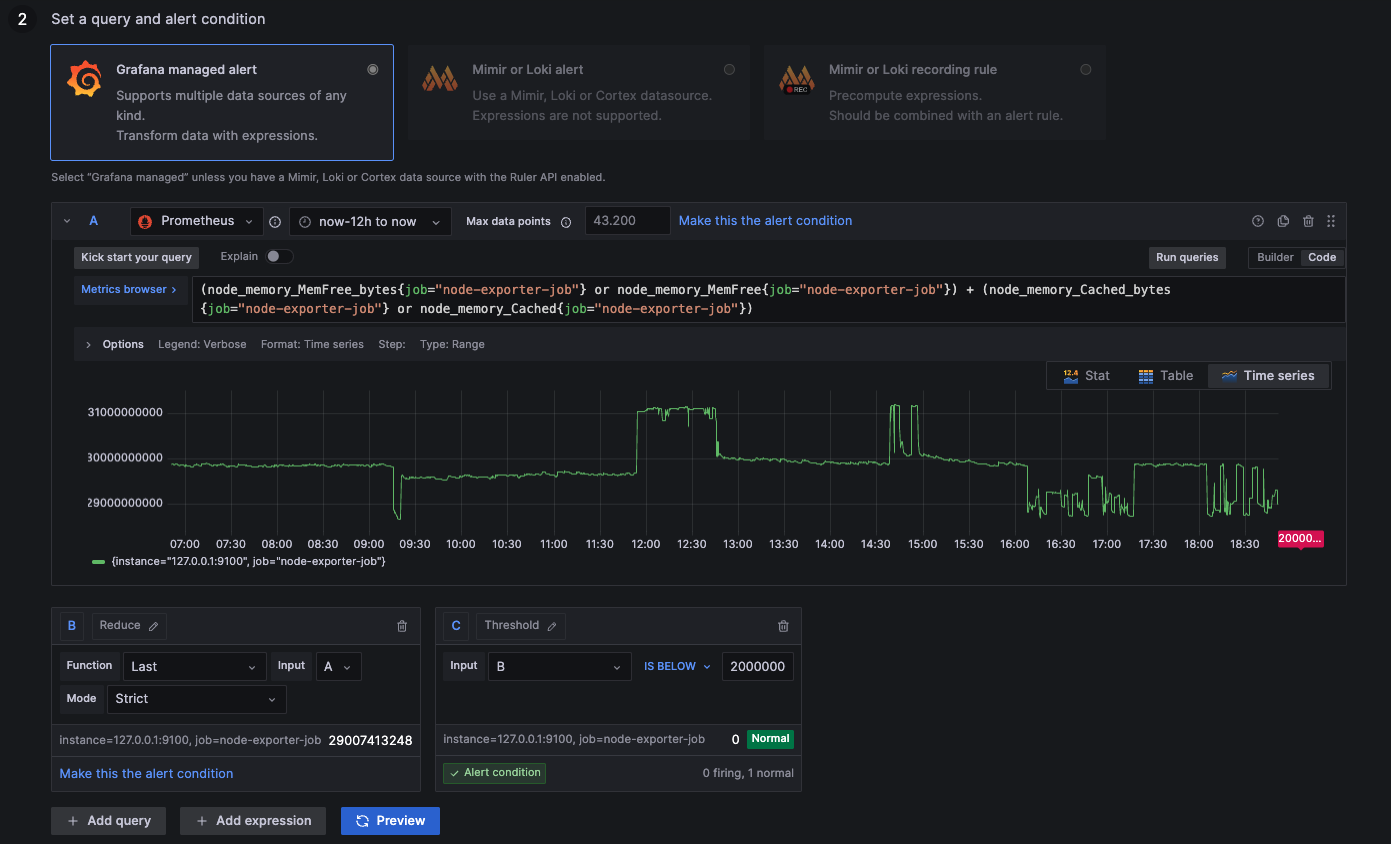Toggle the Explain switch

click(280, 257)
